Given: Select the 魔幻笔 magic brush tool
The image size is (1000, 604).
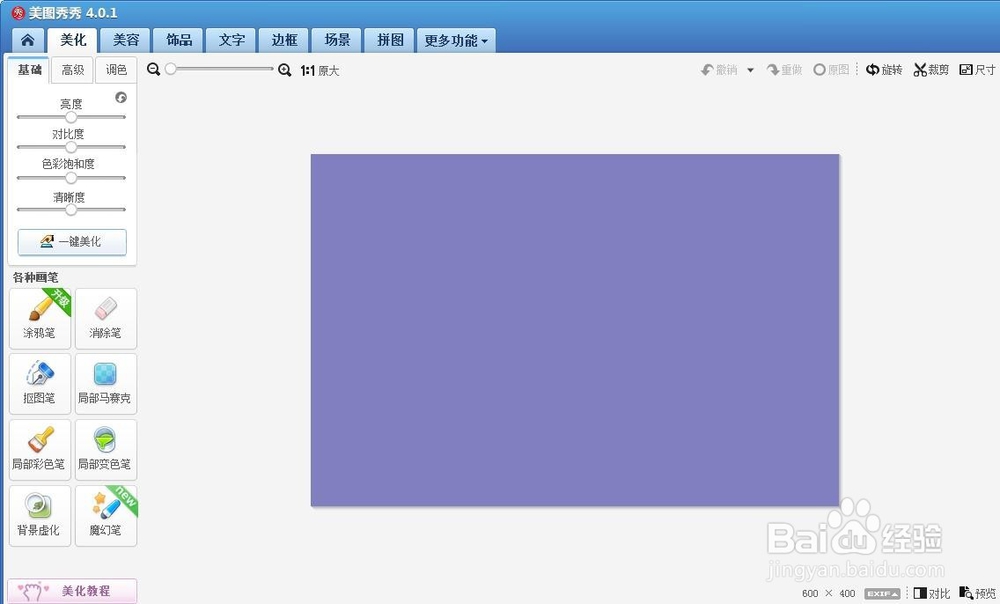Looking at the screenshot, I should [x=106, y=516].
